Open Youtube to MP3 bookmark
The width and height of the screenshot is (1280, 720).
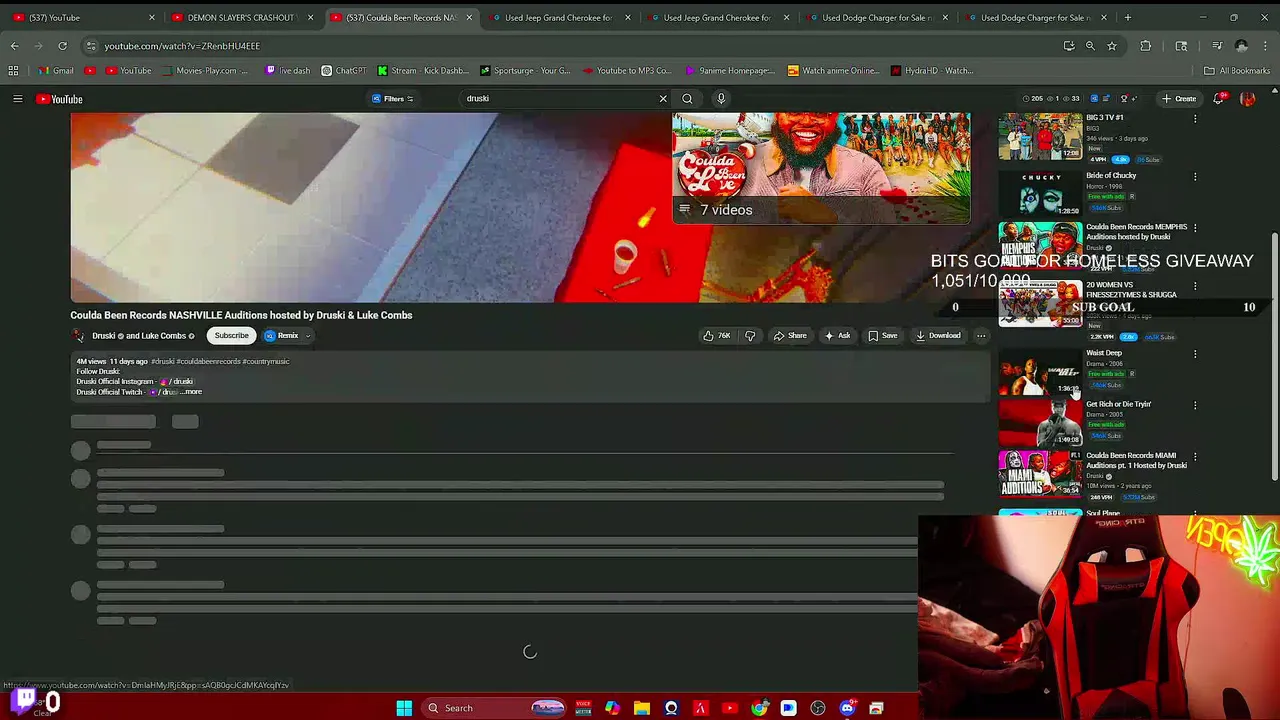[x=627, y=70]
